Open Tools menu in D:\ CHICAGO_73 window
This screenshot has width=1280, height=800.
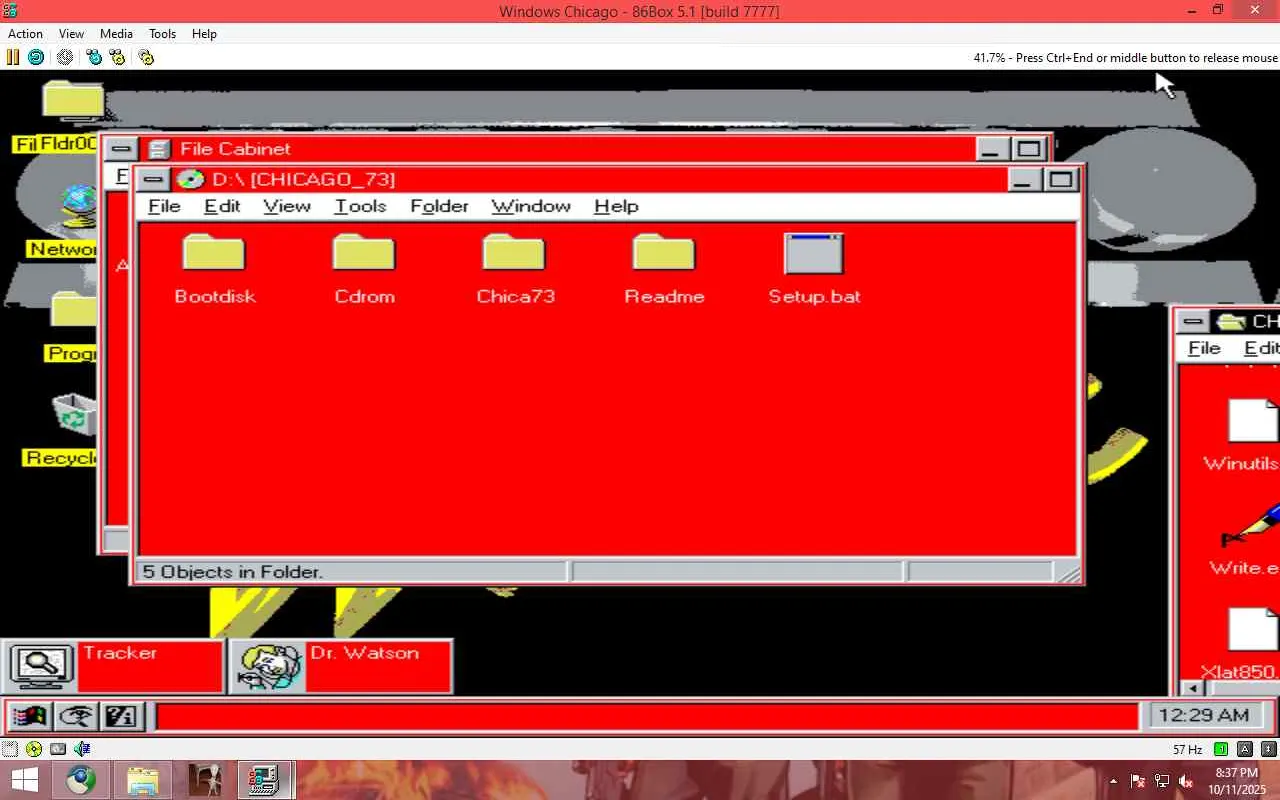[x=360, y=206]
